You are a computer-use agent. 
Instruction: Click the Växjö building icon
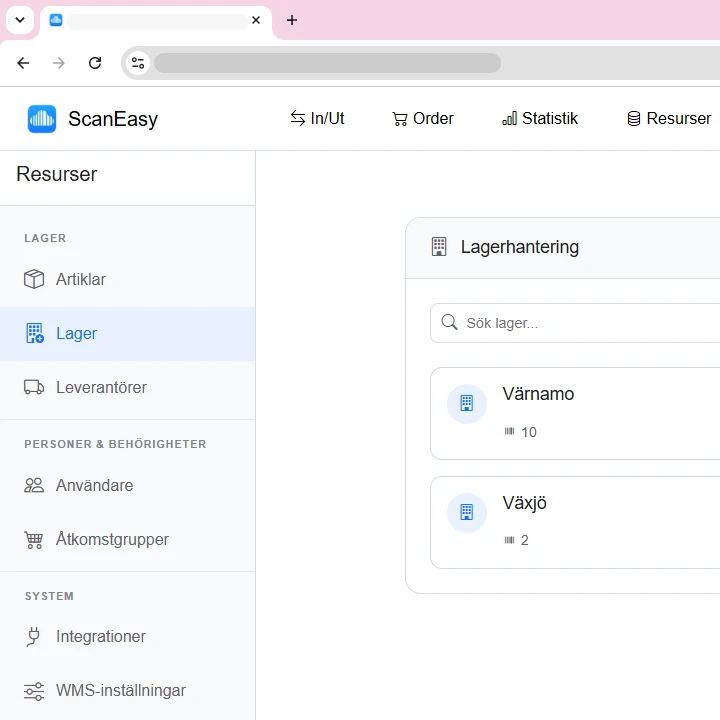467,512
